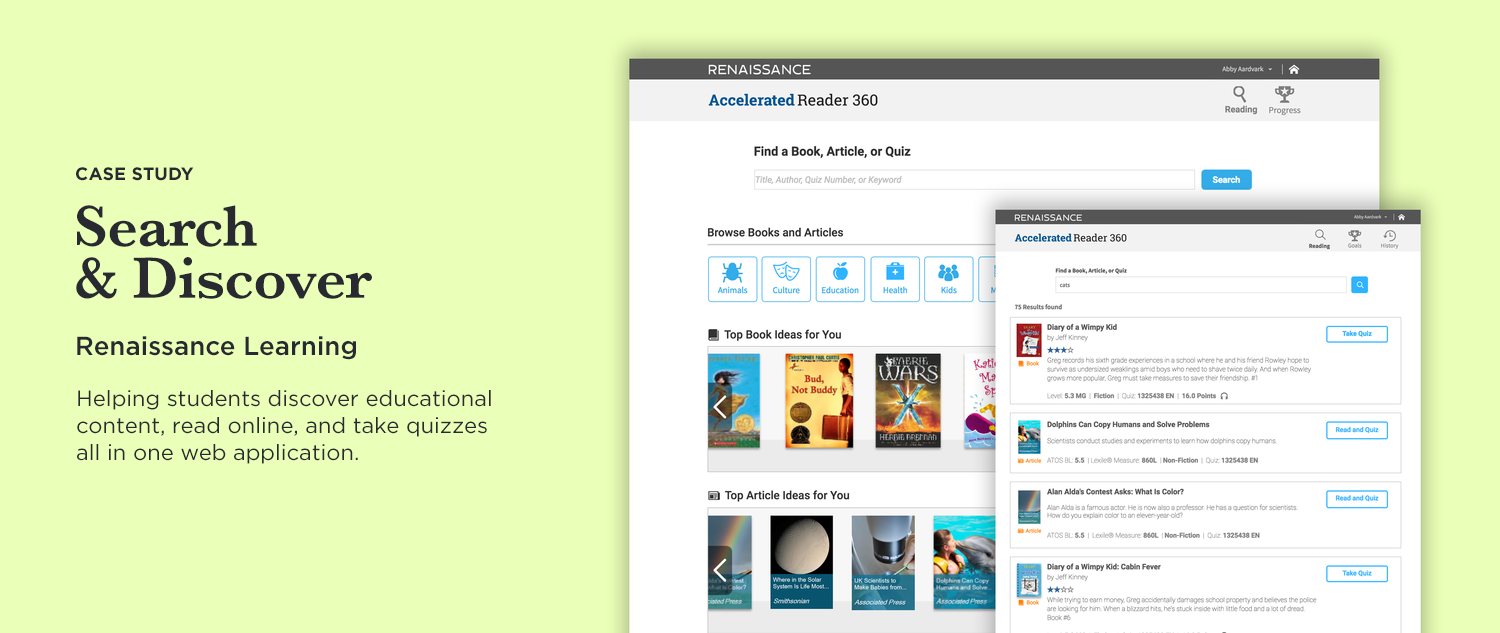The image size is (1500, 633).
Task: Click '75 Results found' text
Action: pyautogui.click(x=1038, y=307)
